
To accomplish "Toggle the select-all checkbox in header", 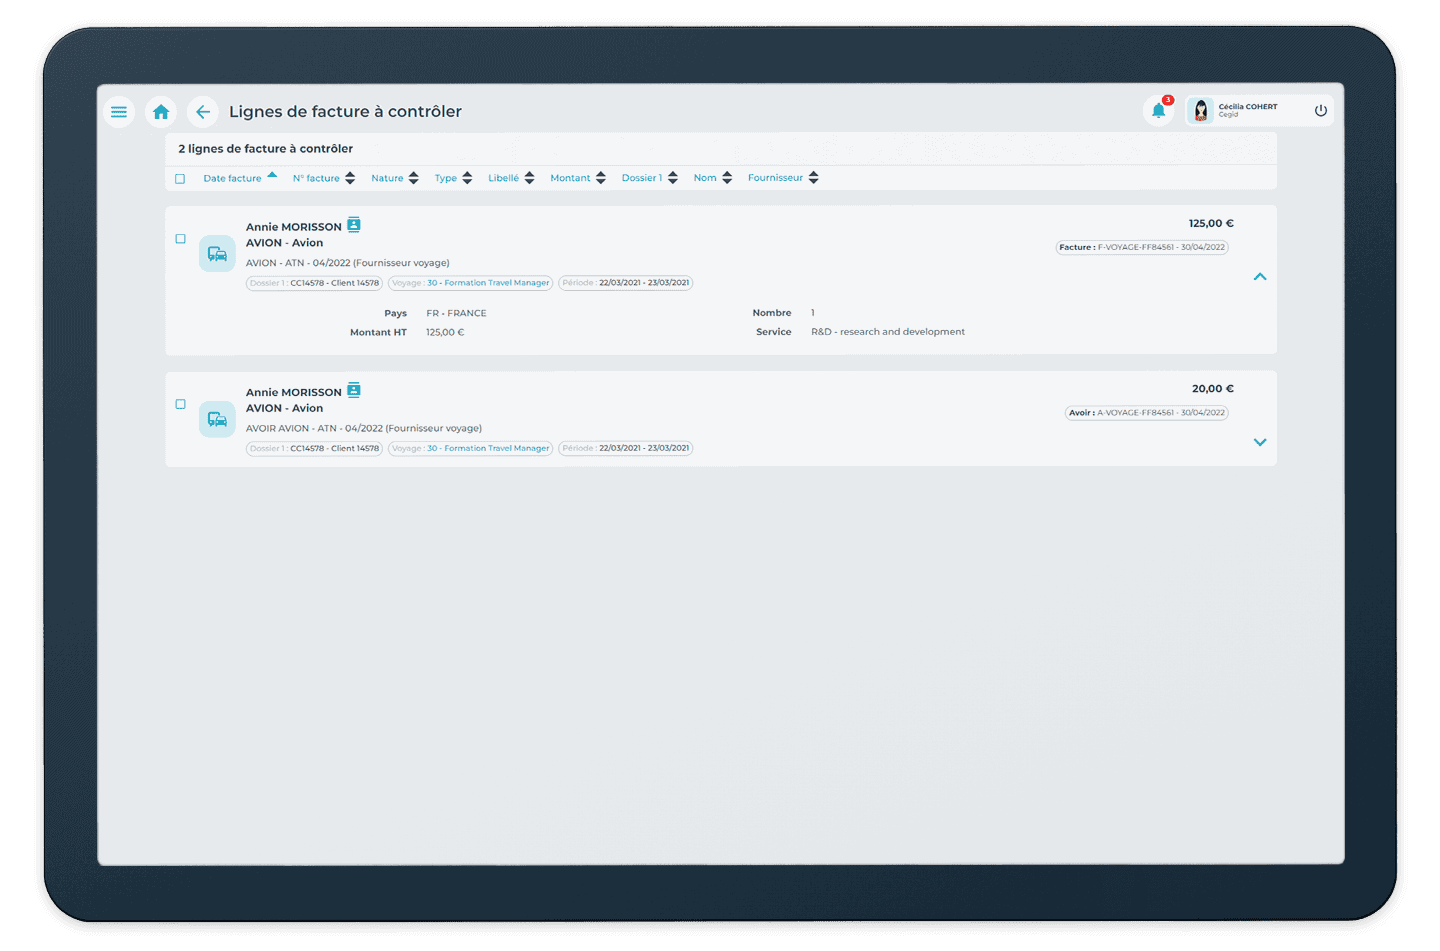I will (180, 179).
